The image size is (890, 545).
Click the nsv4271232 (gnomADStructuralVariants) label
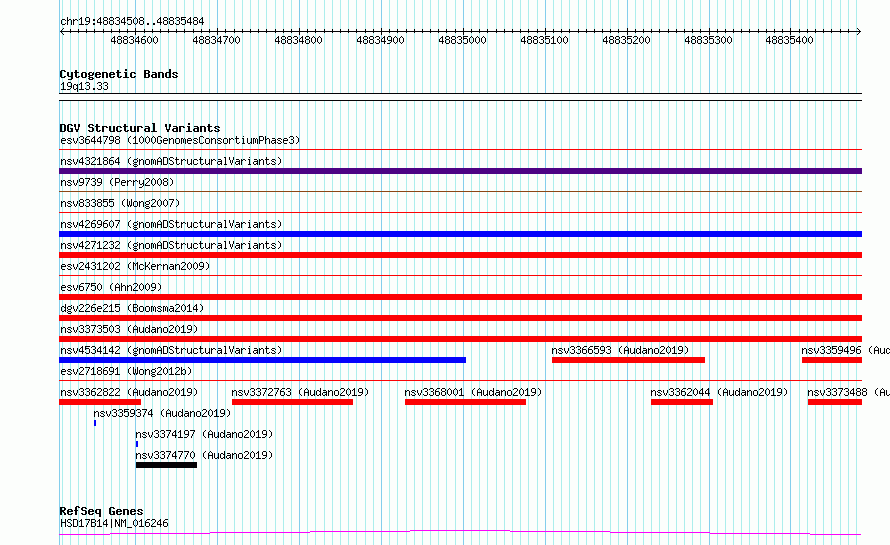[171, 245]
